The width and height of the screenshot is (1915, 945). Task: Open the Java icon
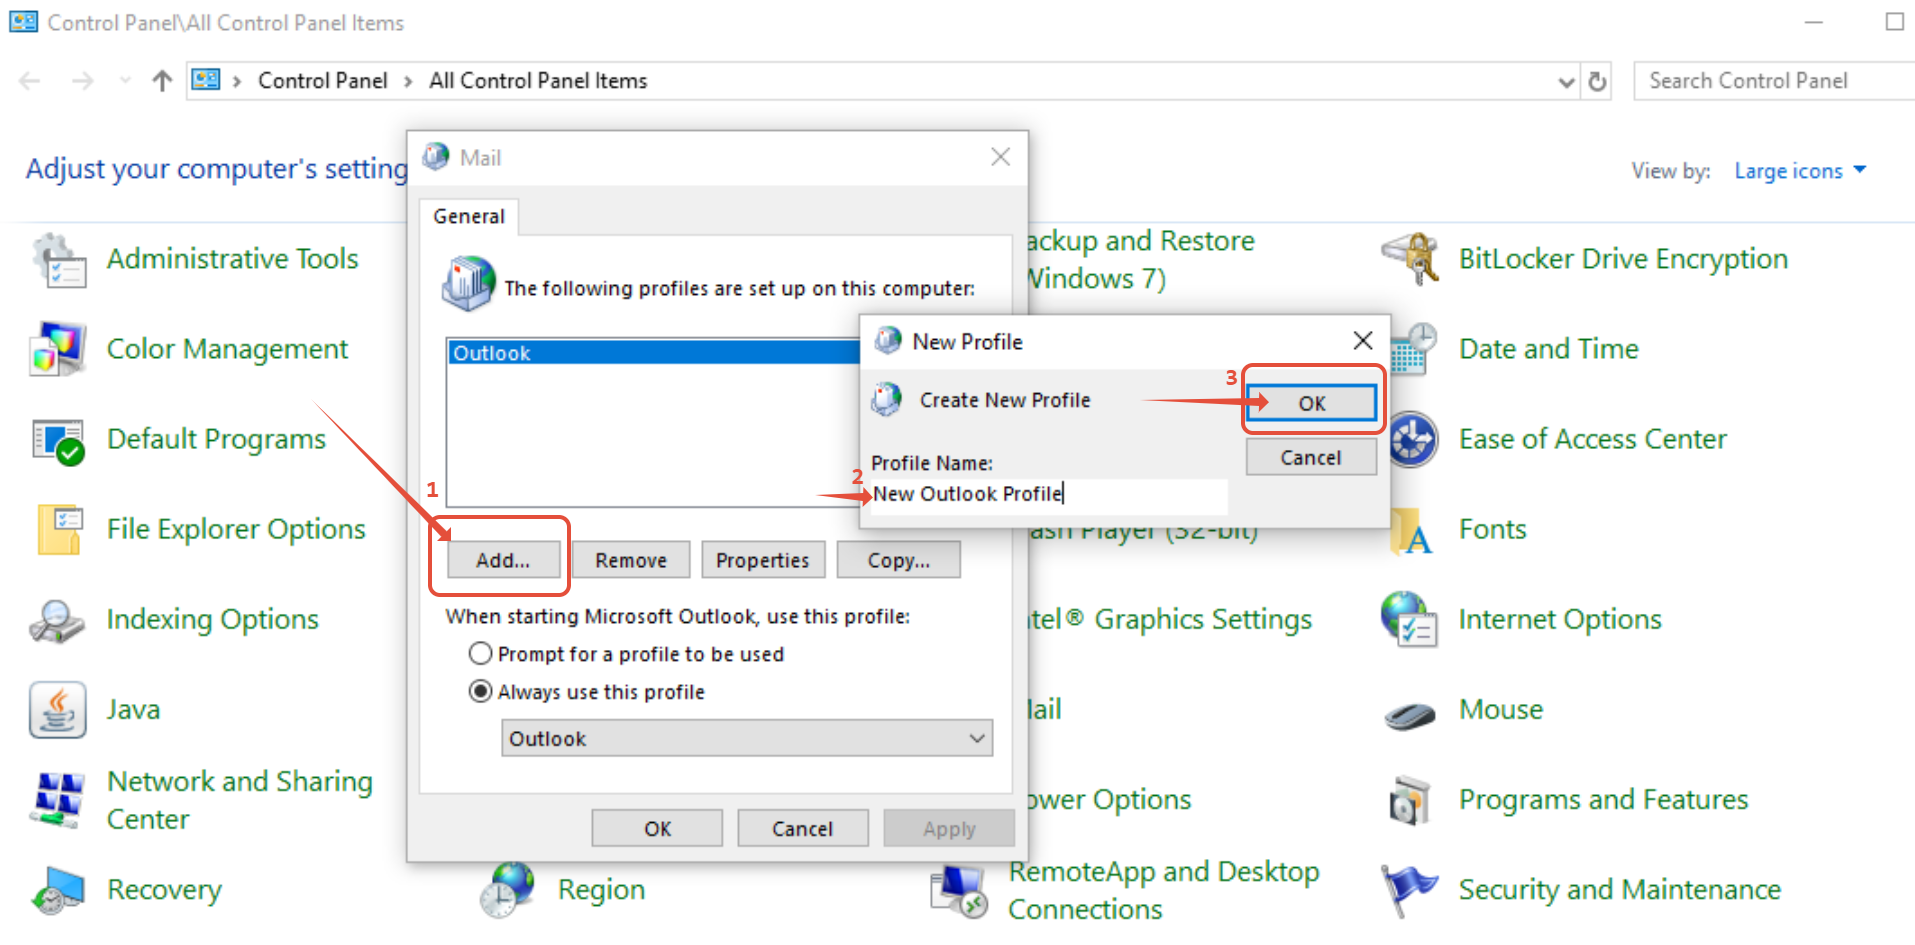[57, 710]
